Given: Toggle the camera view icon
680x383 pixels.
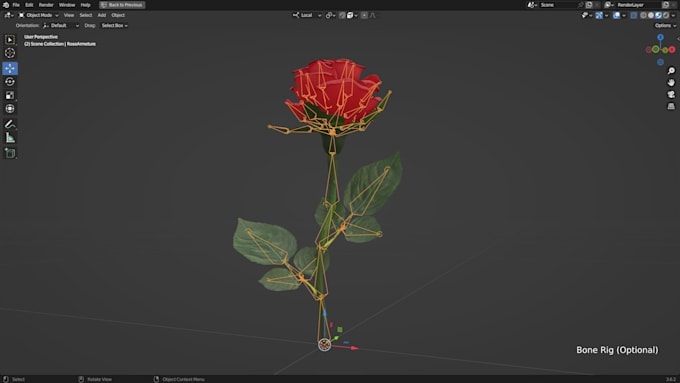Looking at the screenshot, I should coord(671,94).
